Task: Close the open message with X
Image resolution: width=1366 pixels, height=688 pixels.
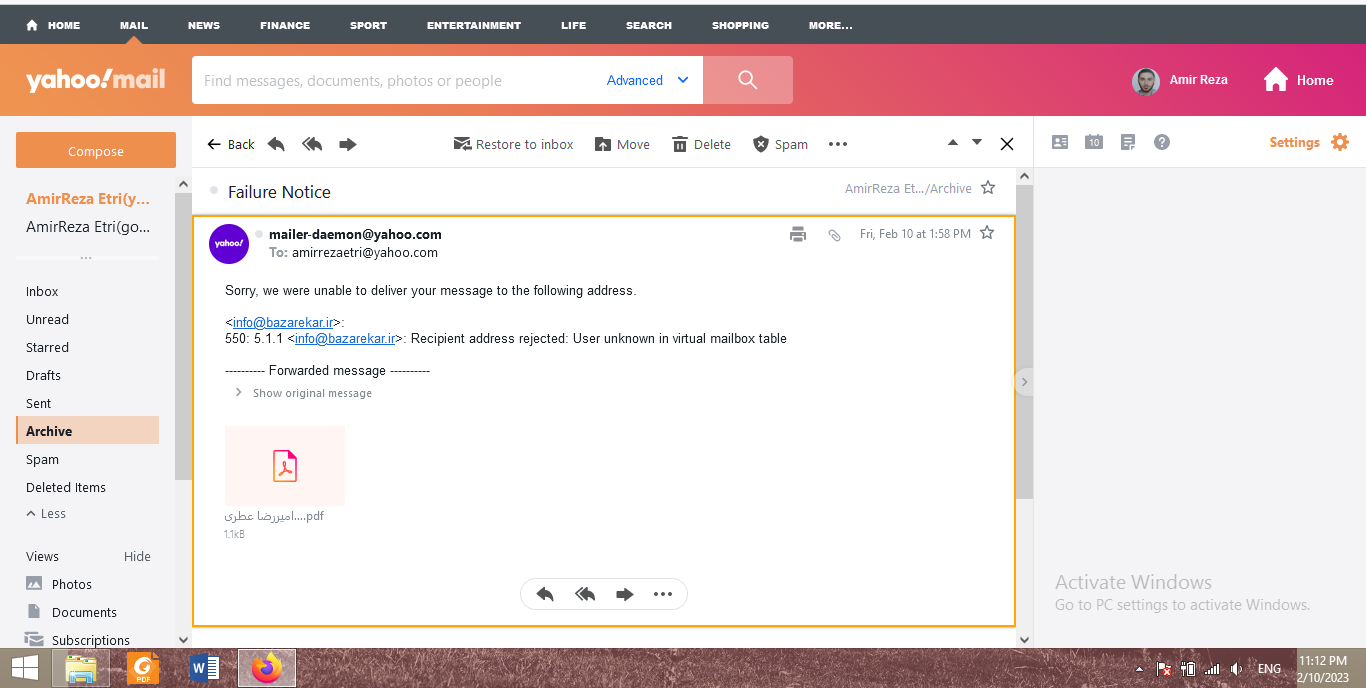Action: coord(1007,144)
